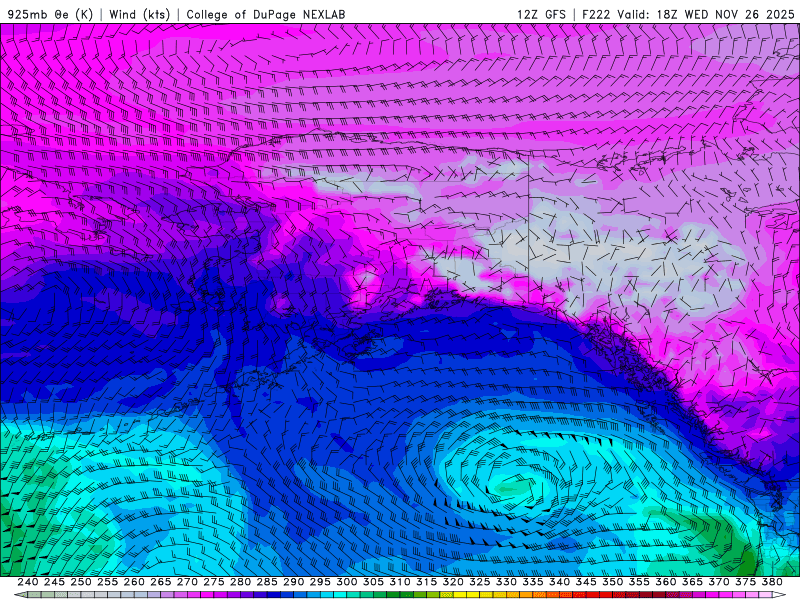
Task: Click the 345 value on the color scale
Action: pos(586,582)
